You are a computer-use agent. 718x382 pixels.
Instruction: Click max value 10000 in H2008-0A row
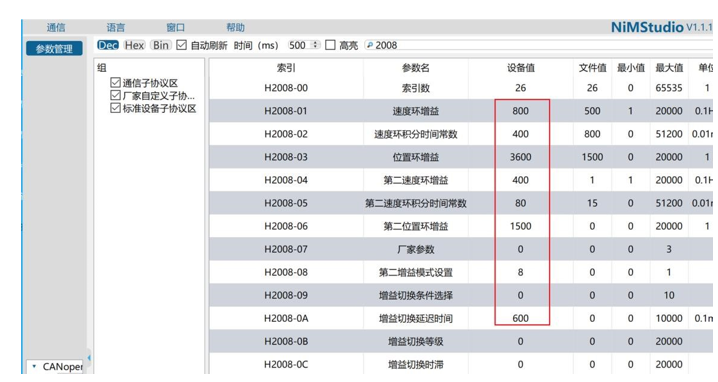(669, 318)
